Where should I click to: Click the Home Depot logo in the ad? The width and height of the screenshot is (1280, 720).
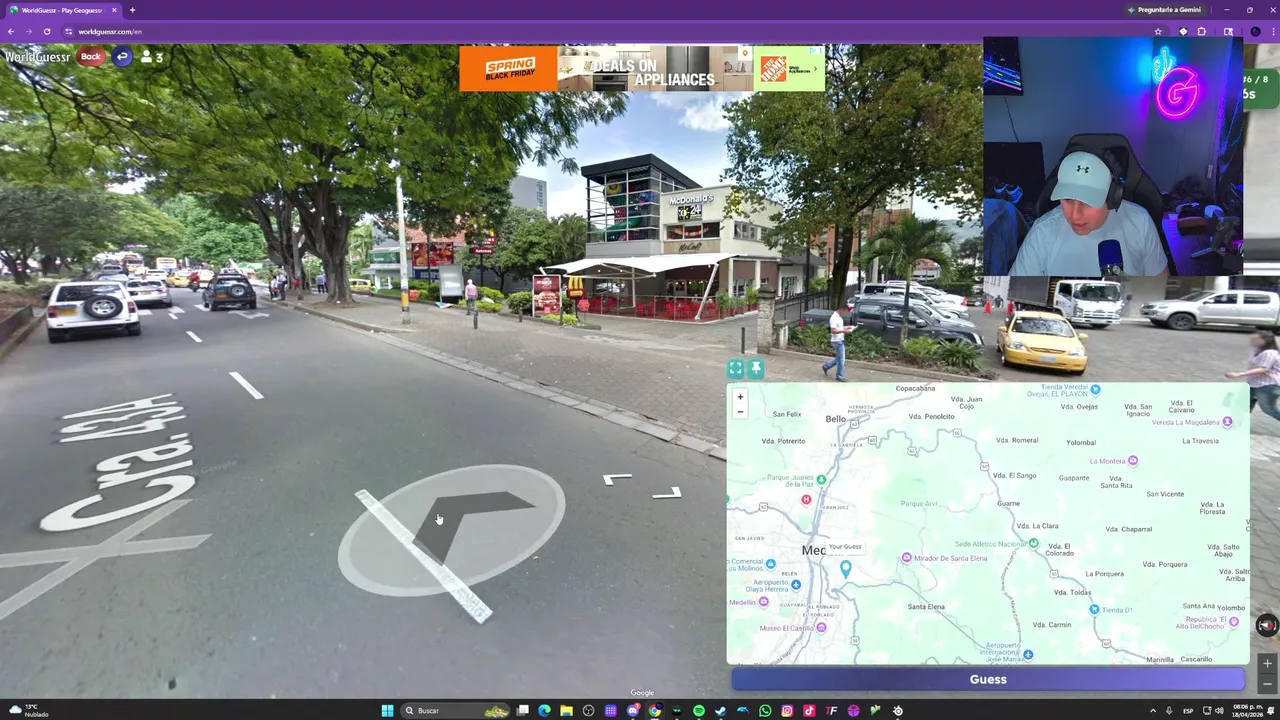click(773, 69)
